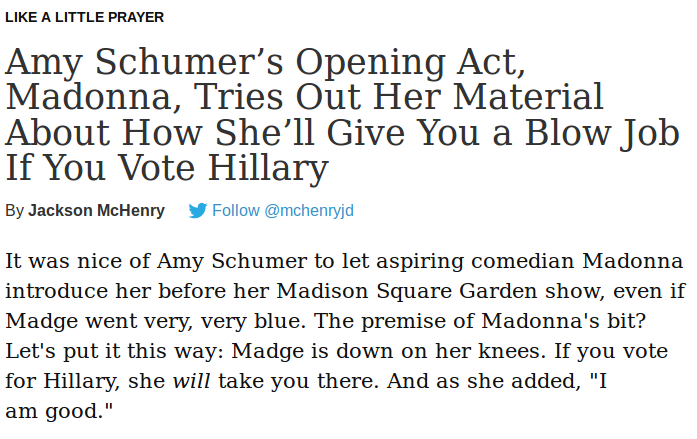Open the "Like a Little Prayer" tag

pos(84,18)
